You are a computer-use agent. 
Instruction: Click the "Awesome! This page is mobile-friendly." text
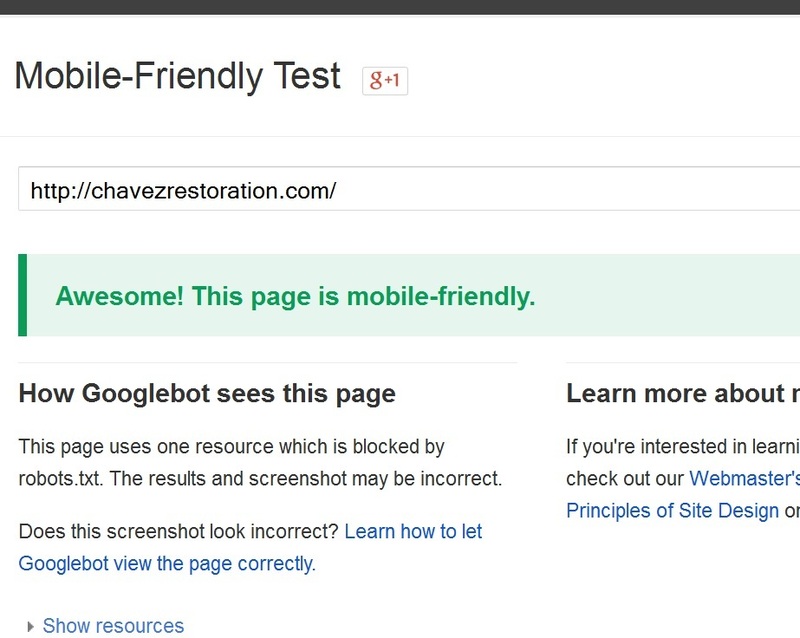pyautogui.click(x=297, y=296)
